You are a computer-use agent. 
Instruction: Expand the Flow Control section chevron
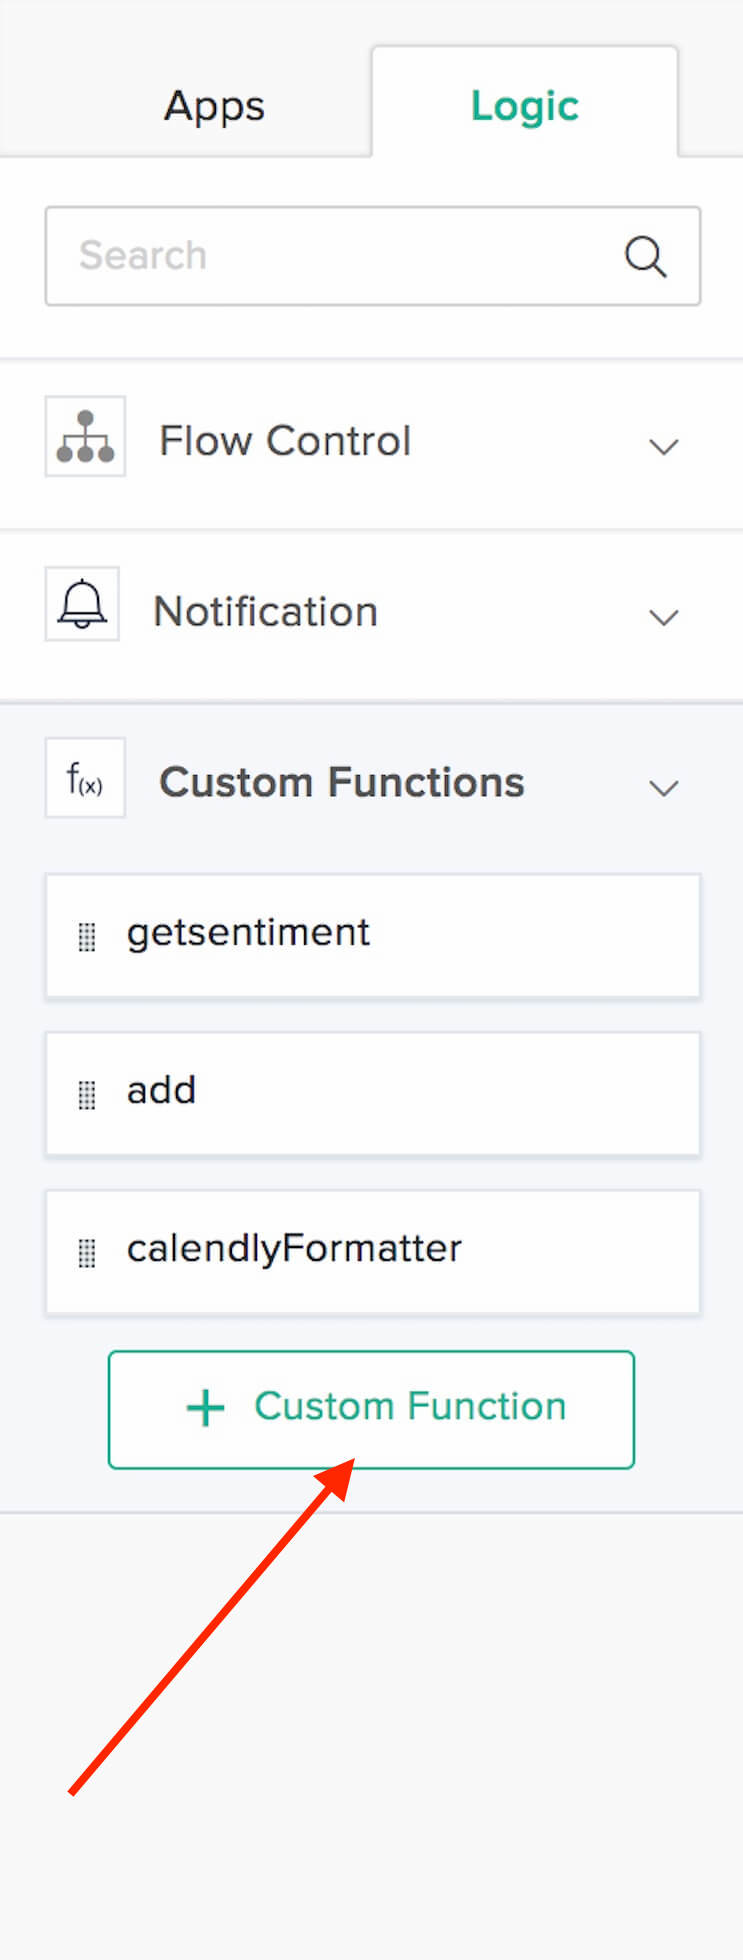(664, 446)
